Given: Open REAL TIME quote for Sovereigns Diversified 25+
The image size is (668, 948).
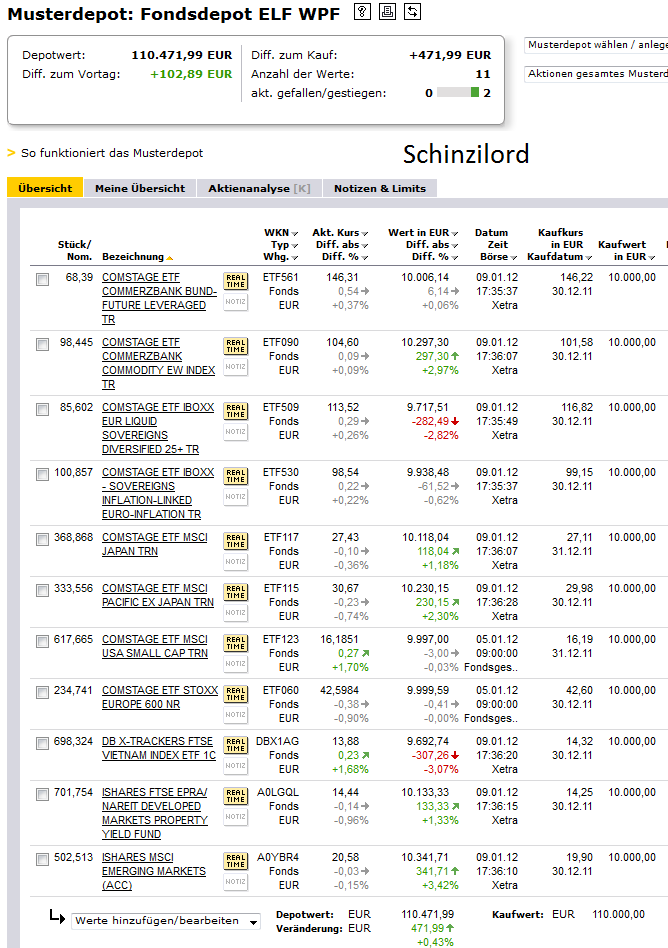Looking at the screenshot, I should point(236,411).
